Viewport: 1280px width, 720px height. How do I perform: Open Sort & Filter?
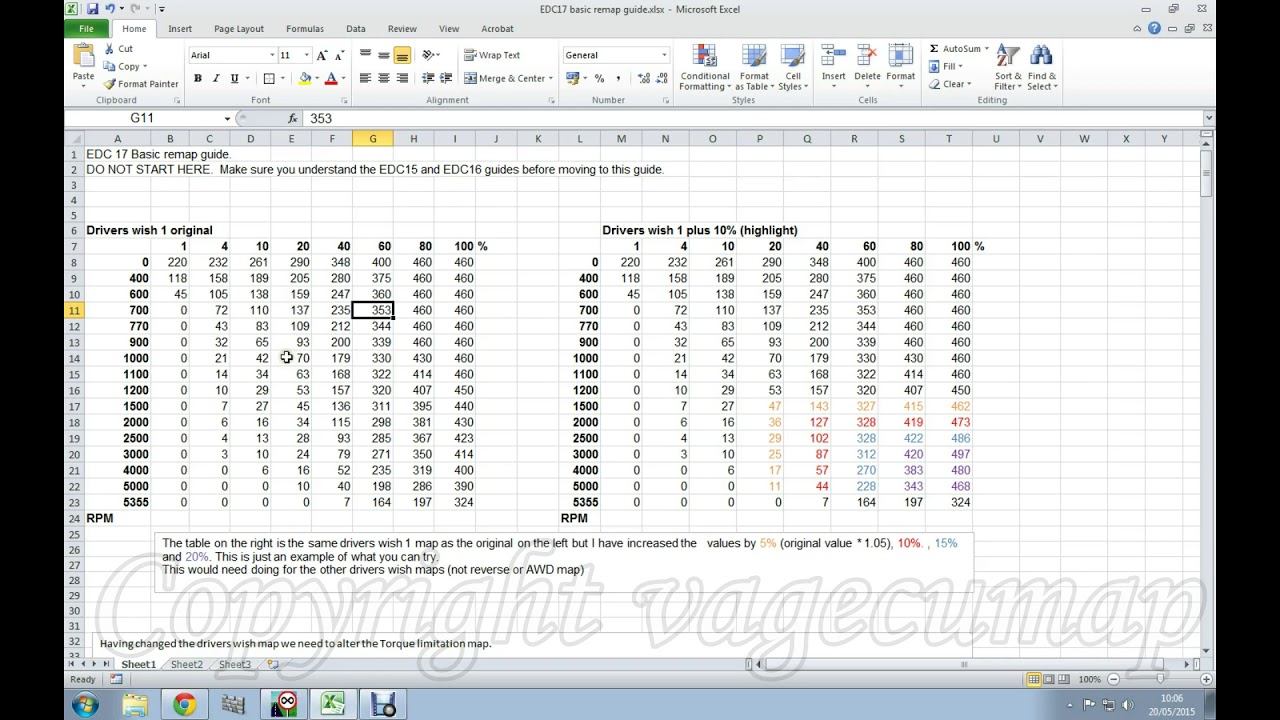pyautogui.click(x=1008, y=68)
